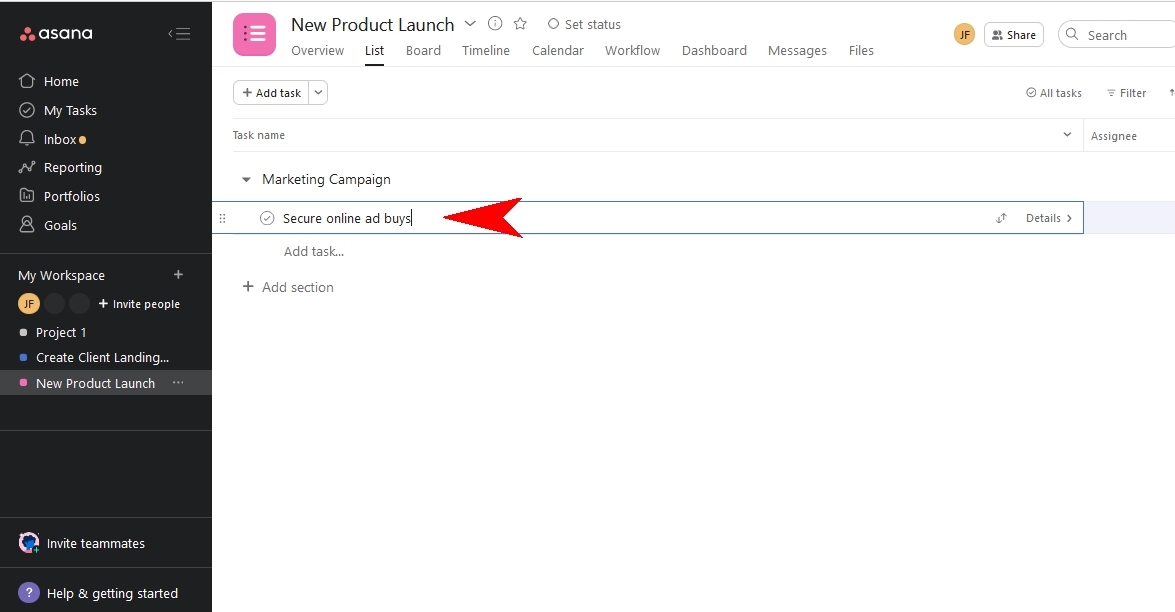This screenshot has width=1175, height=612.
Task: Click the project info circle icon
Action: 494,23
